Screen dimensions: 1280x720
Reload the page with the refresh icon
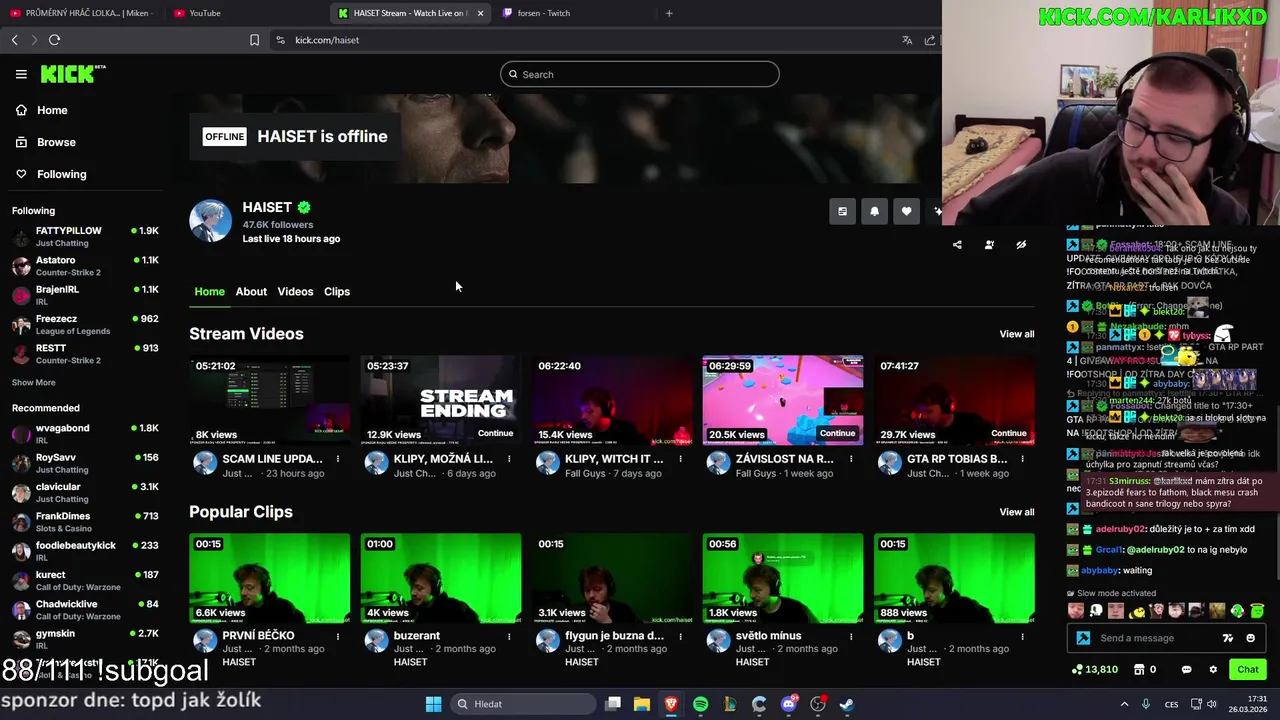click(55, 40)
